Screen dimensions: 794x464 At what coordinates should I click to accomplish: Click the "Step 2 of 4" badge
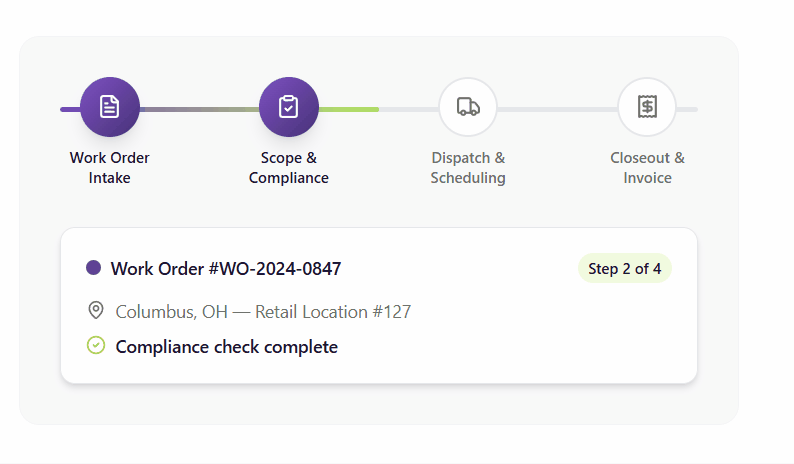(625, 268)
